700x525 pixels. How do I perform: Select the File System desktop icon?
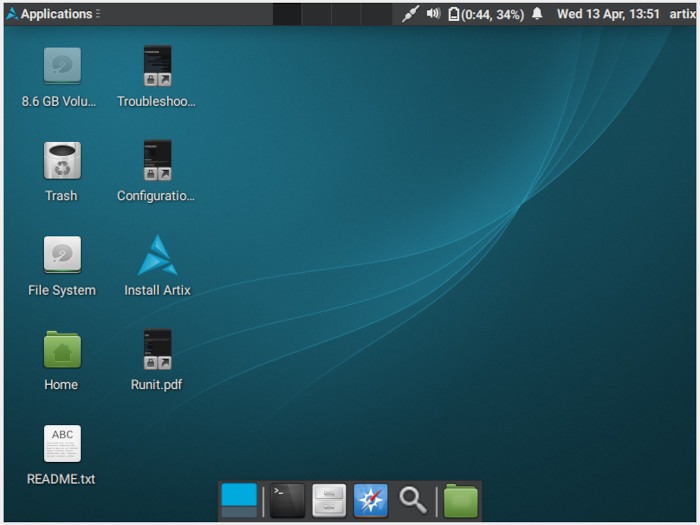click(62, 254)
